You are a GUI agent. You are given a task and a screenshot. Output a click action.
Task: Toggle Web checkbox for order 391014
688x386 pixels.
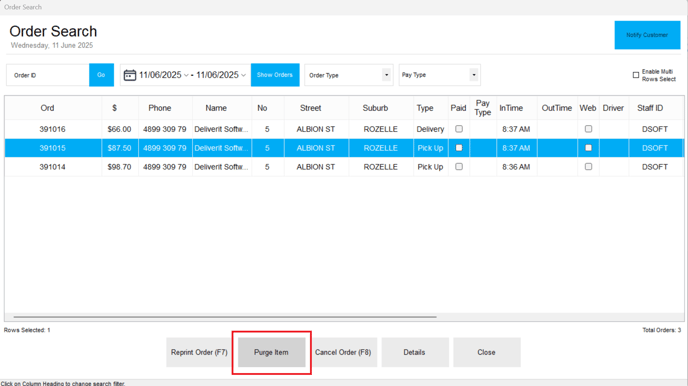click(x=588, y=167)
